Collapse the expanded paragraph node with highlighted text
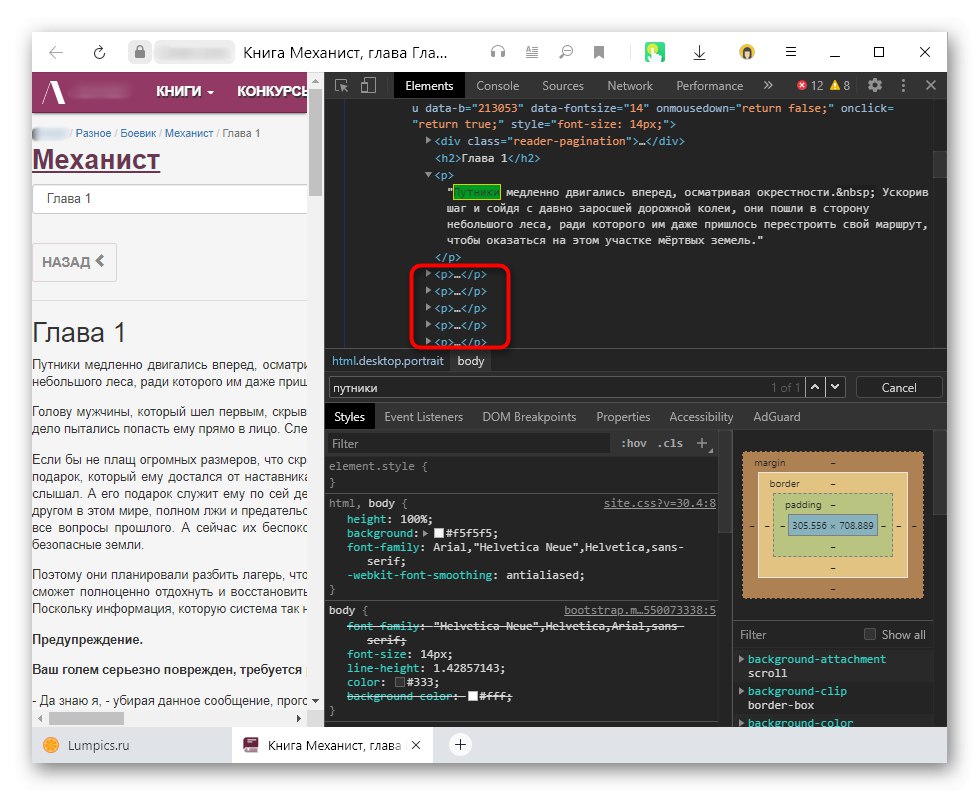Viewport: 980px width, 795px height. 429,175
